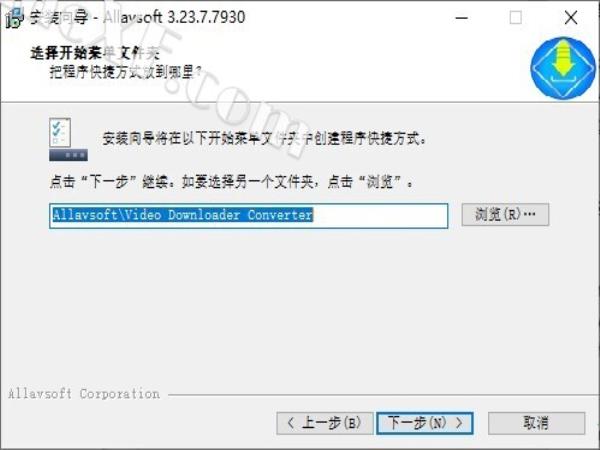Click the 点击“下一步”继续 instruction text
This screenshot has height=450, width=600.
(109, 182)
